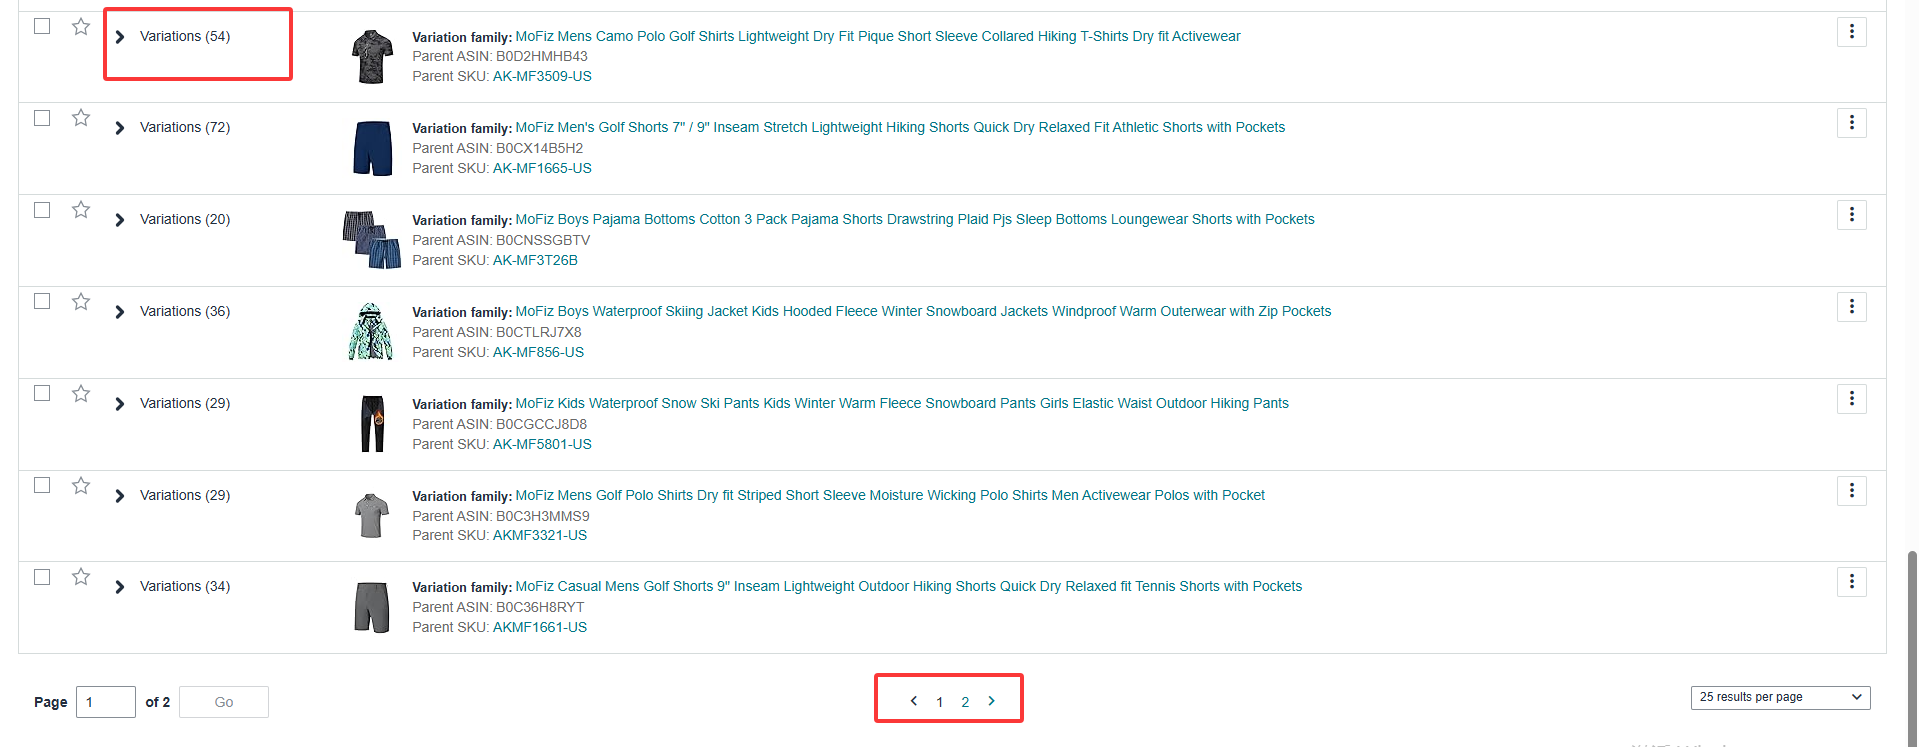Click black snow pants product thumbnail
The image size is (1919, 747).
tap(372, 424)
